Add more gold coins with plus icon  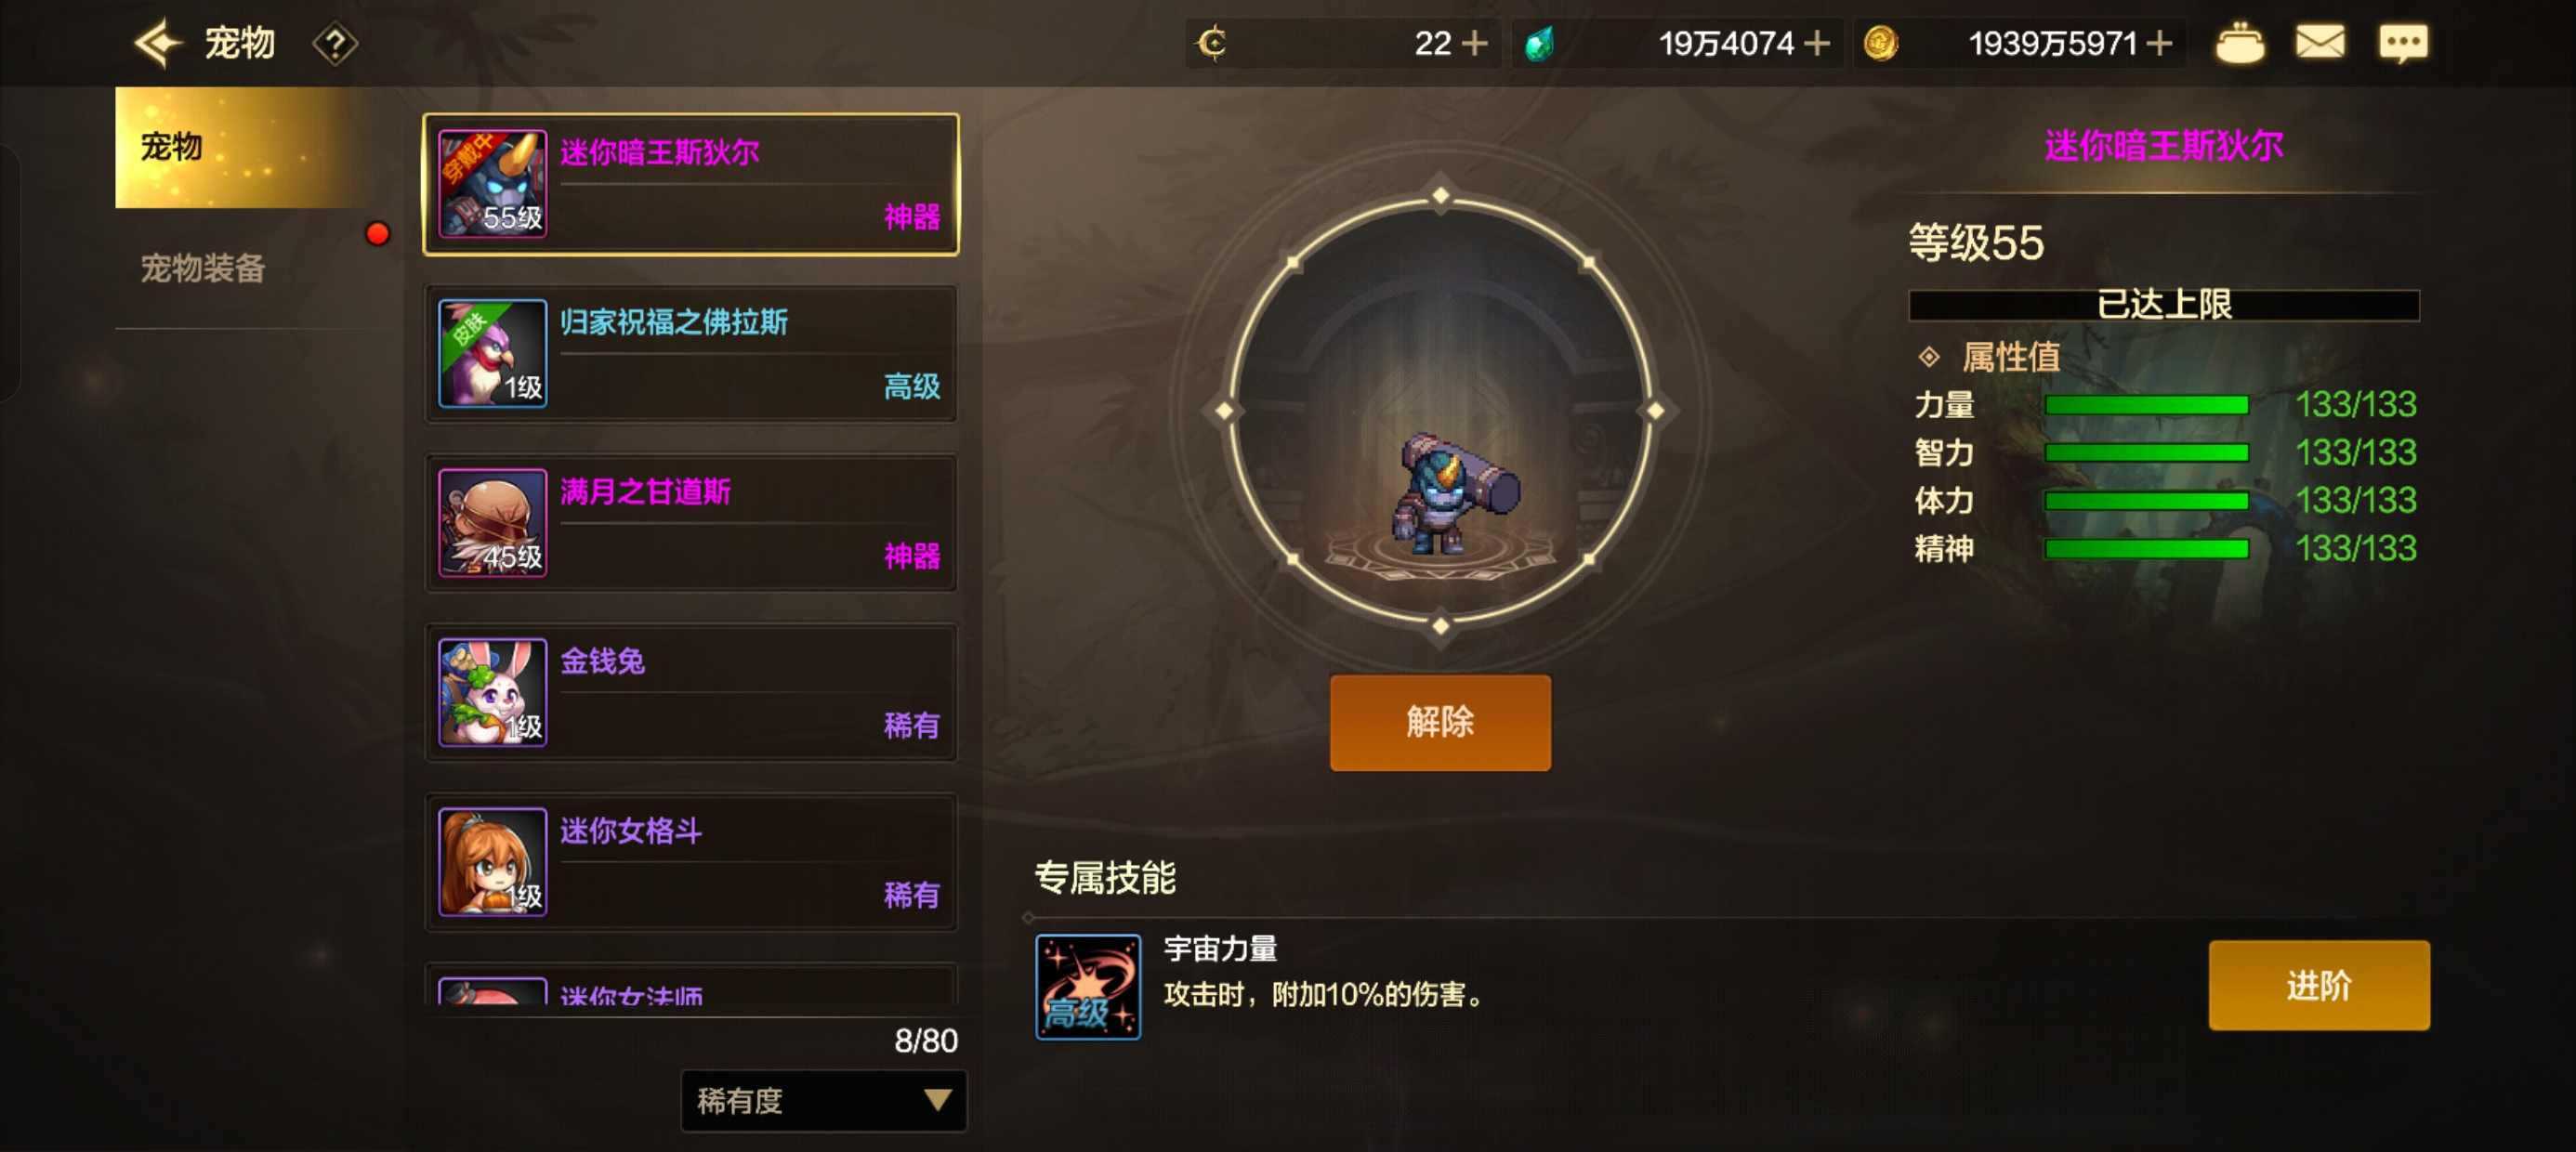2158,44
